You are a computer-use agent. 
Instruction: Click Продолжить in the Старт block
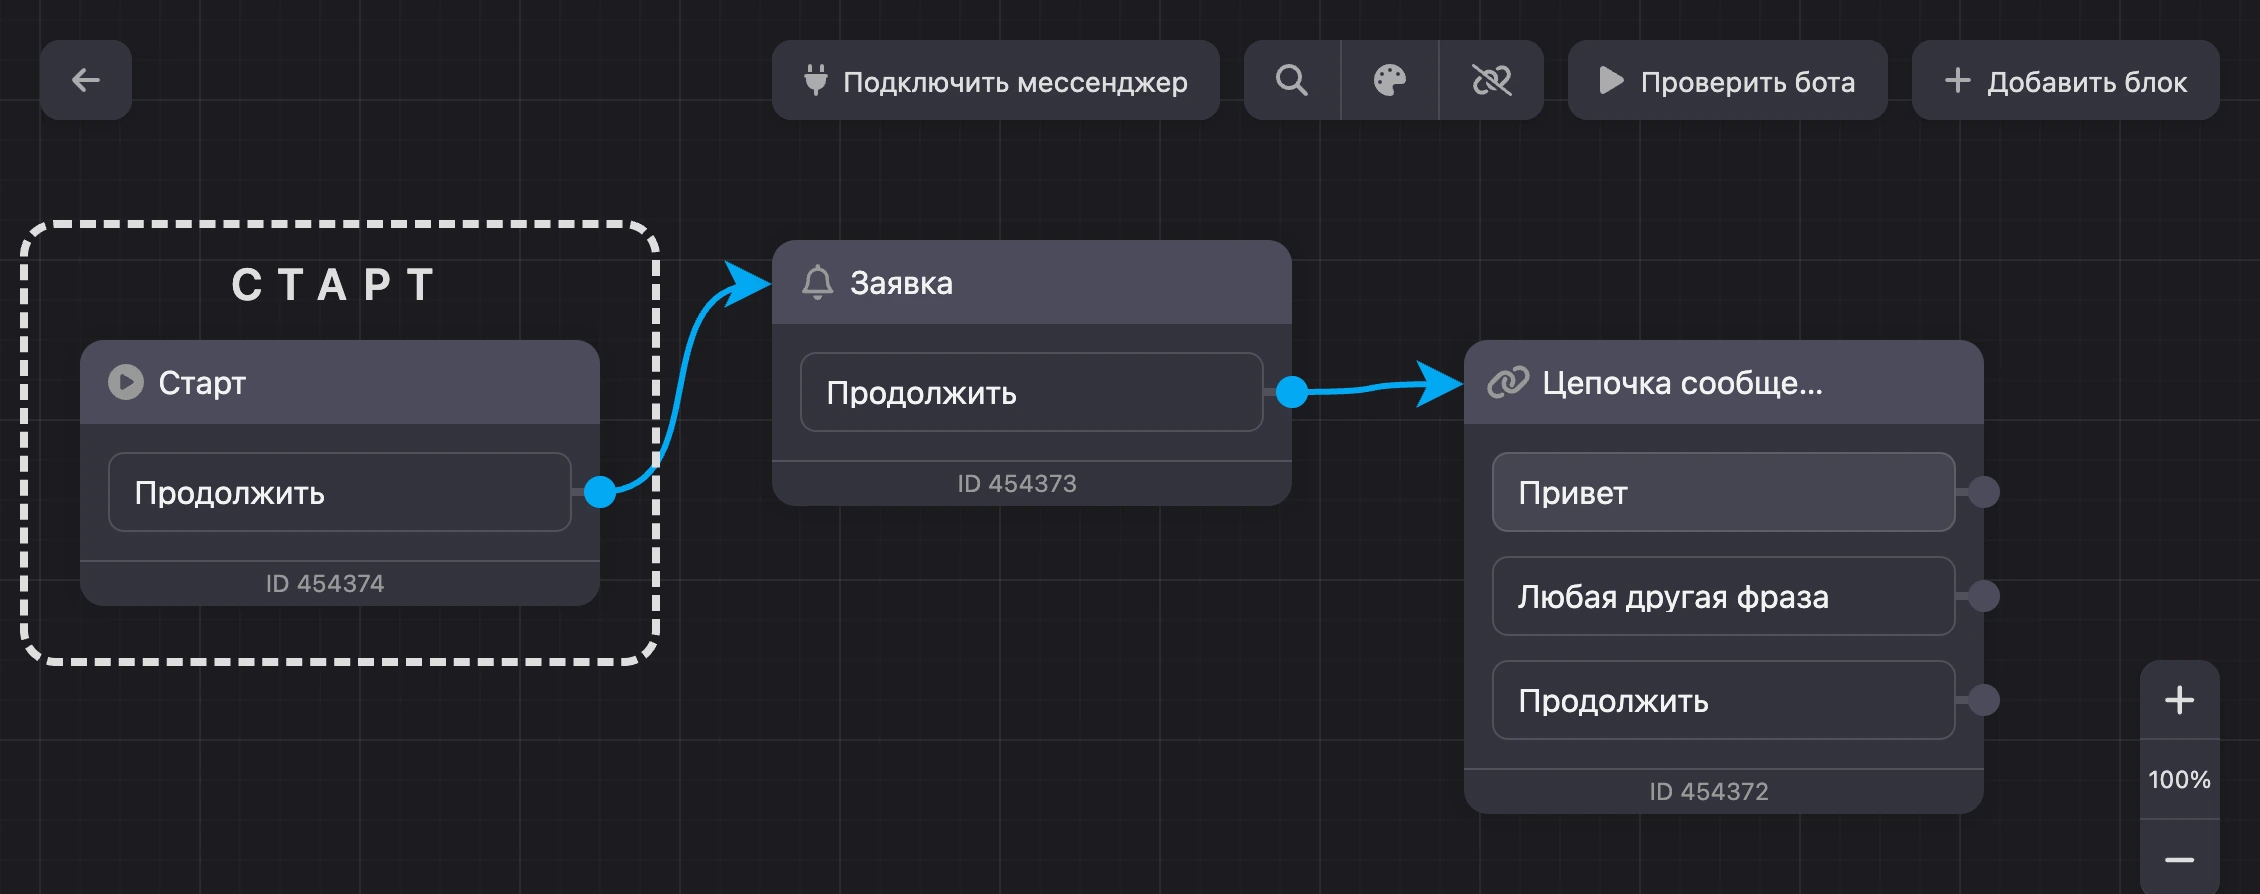tap(340, 492)
